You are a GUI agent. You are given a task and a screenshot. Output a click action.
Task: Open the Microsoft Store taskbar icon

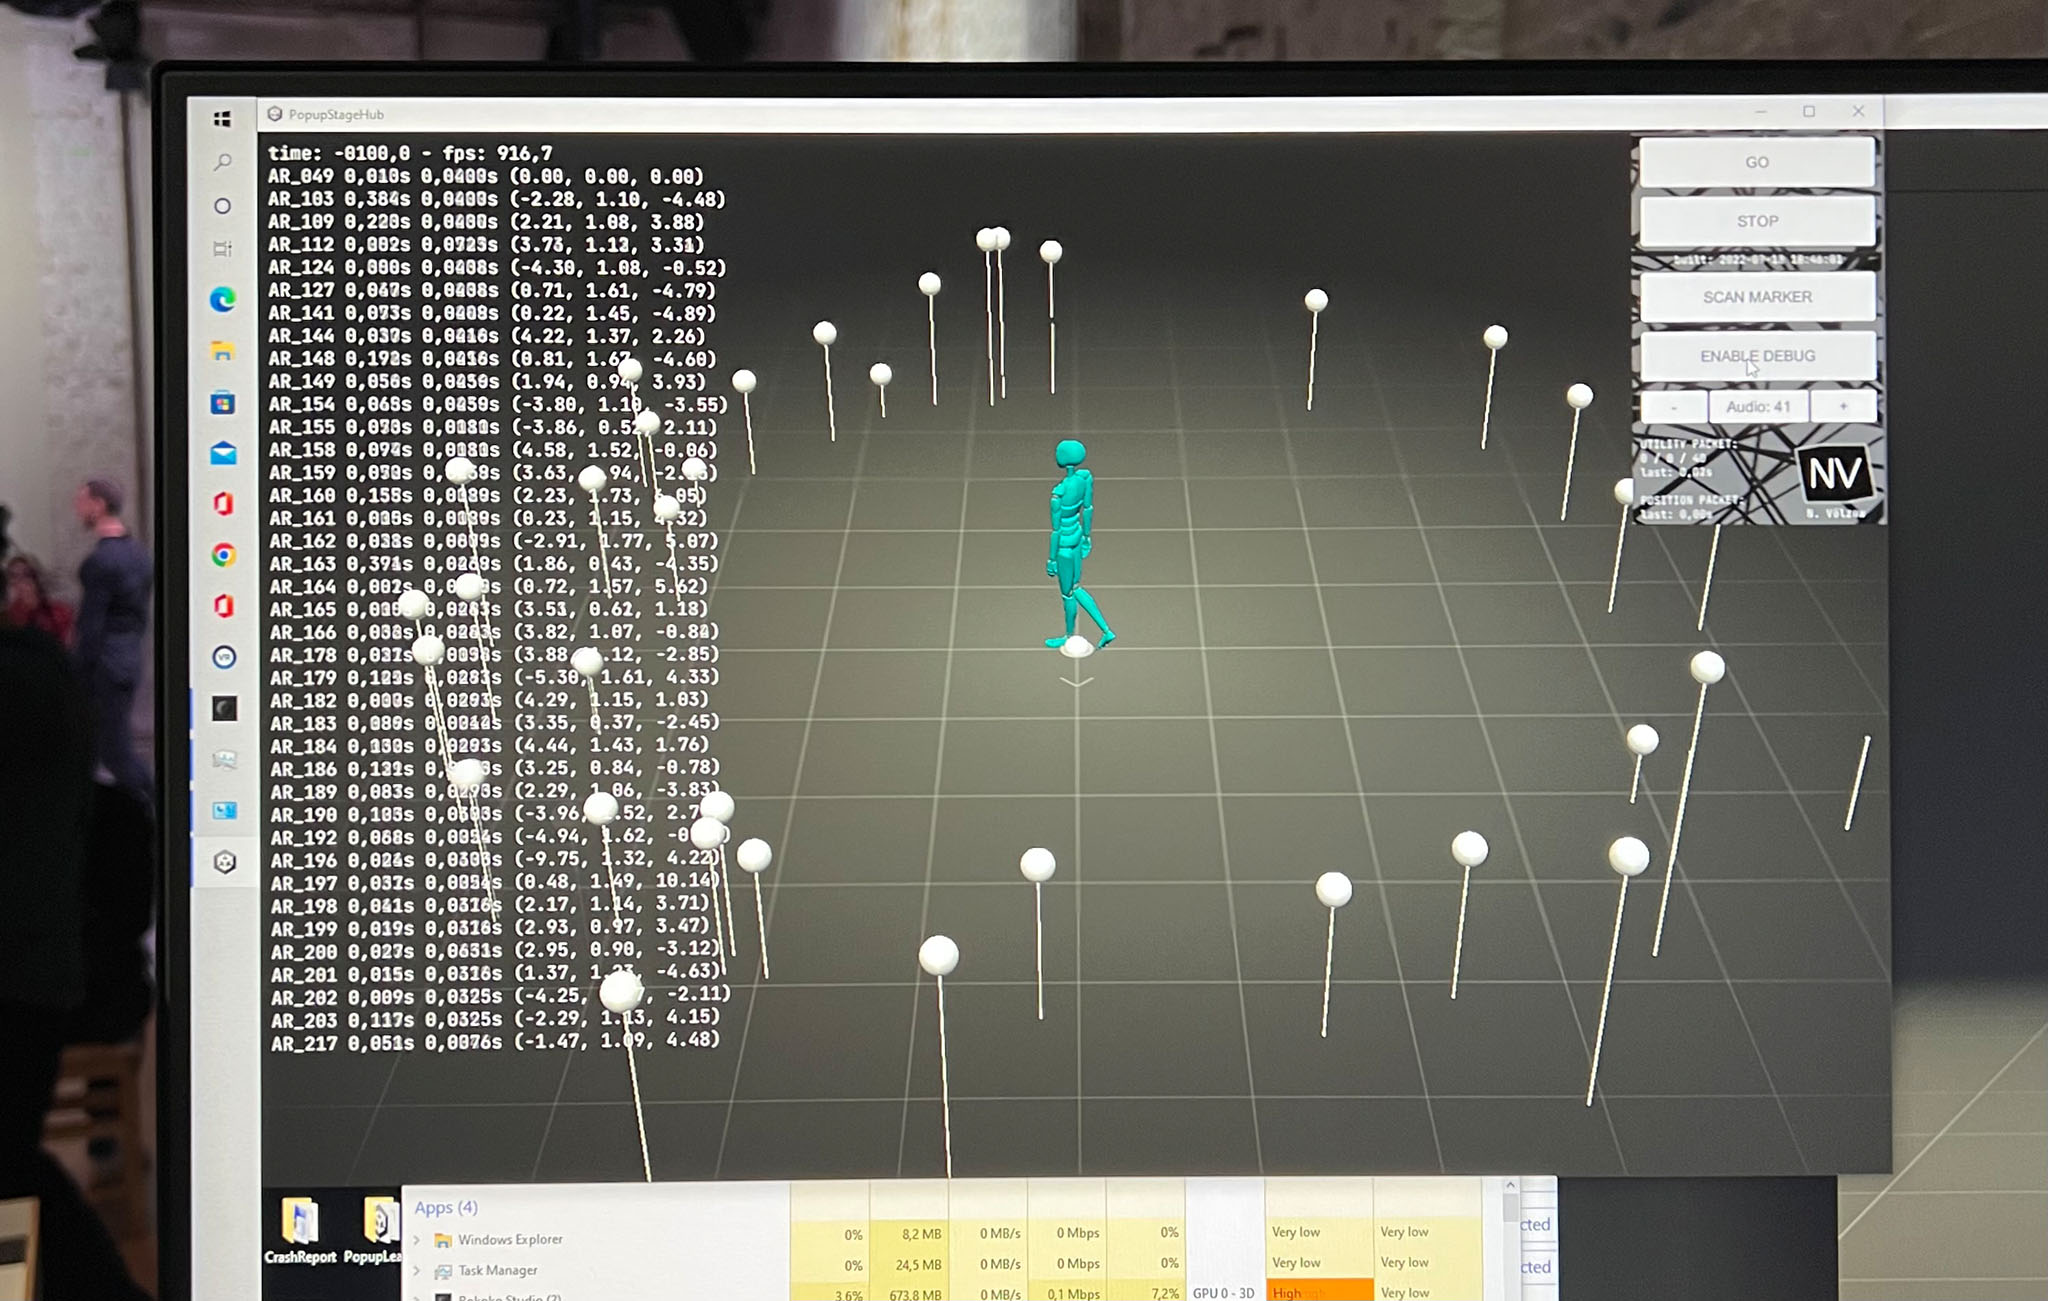(x=223, y=403)
